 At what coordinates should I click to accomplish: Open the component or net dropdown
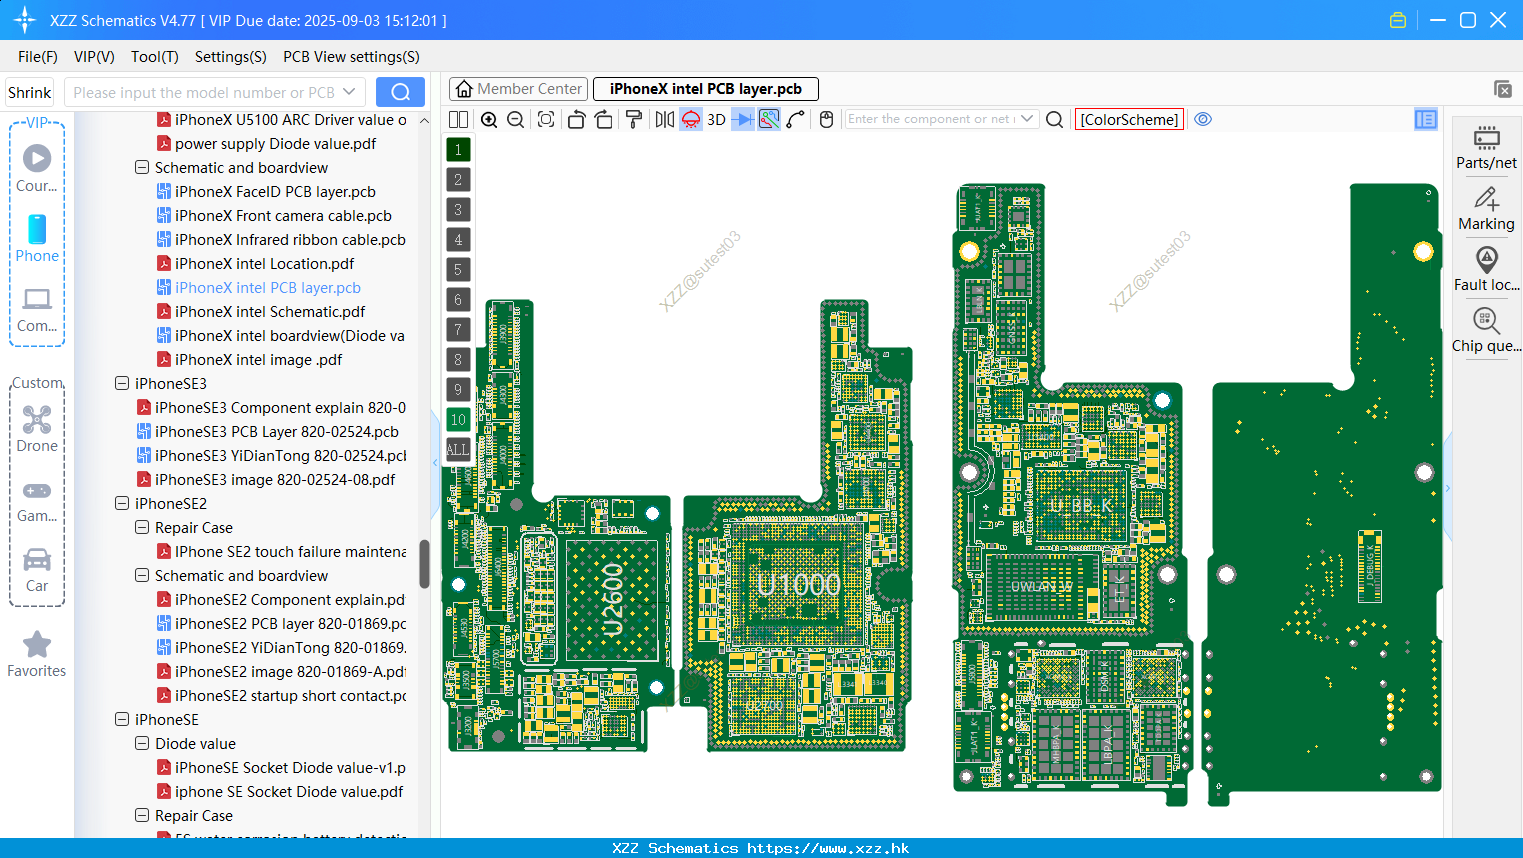(1027, 119)
